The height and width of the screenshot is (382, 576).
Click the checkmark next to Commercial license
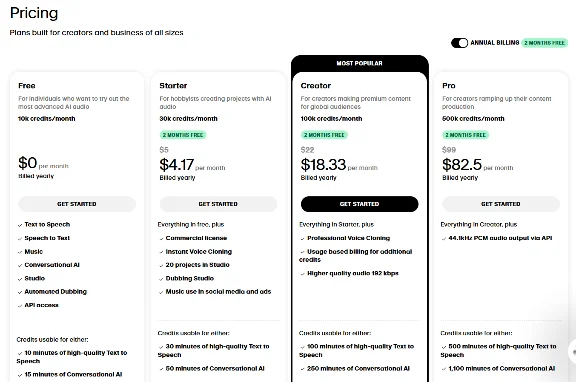point(161,239)
